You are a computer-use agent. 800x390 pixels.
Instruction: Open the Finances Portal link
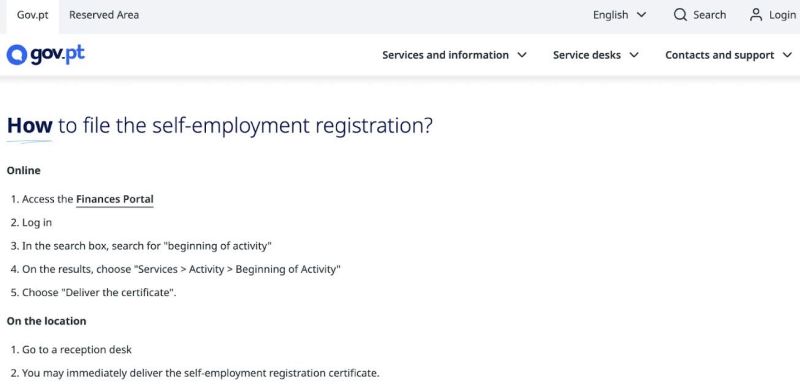(115, 199)
